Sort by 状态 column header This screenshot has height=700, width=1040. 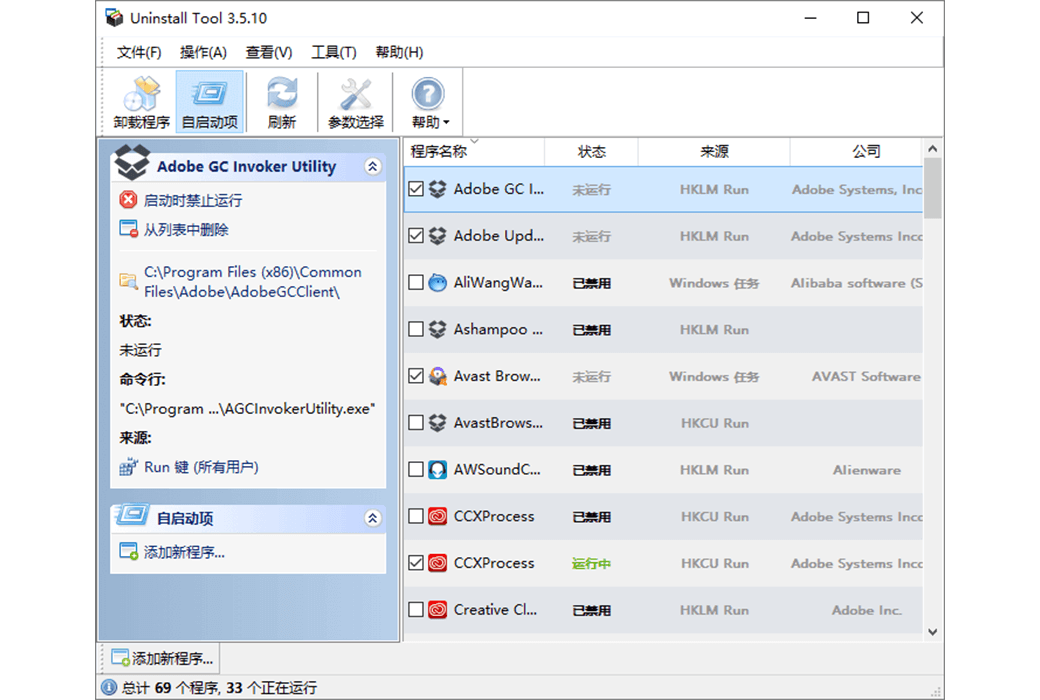591,152
